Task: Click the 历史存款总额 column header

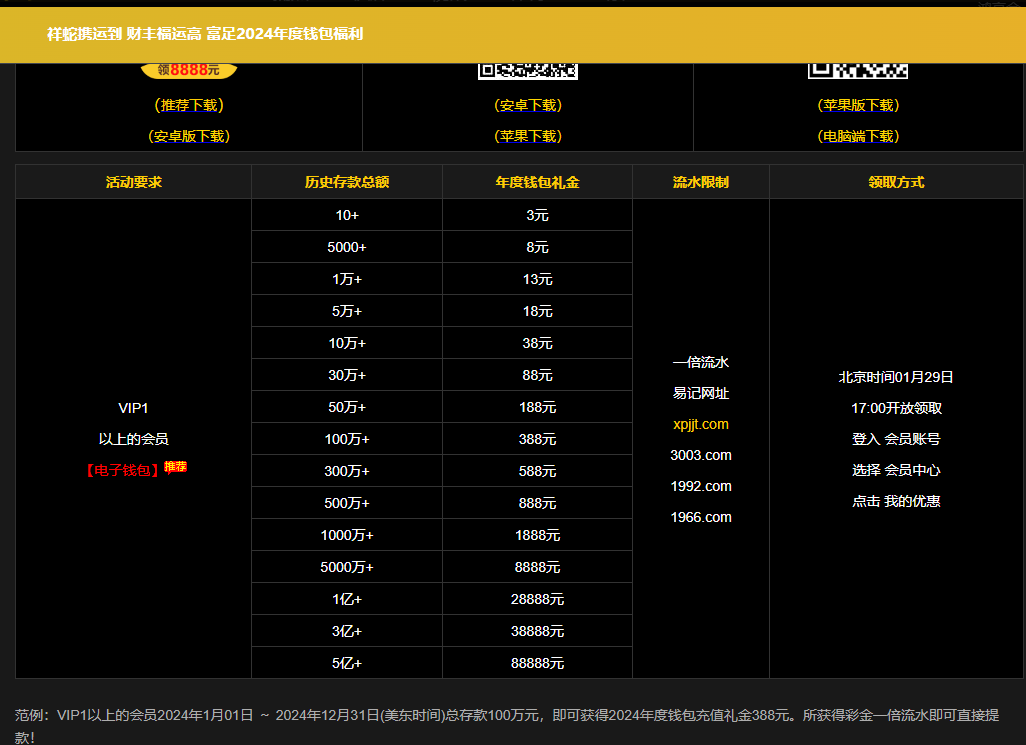Action: coord(347,182)
